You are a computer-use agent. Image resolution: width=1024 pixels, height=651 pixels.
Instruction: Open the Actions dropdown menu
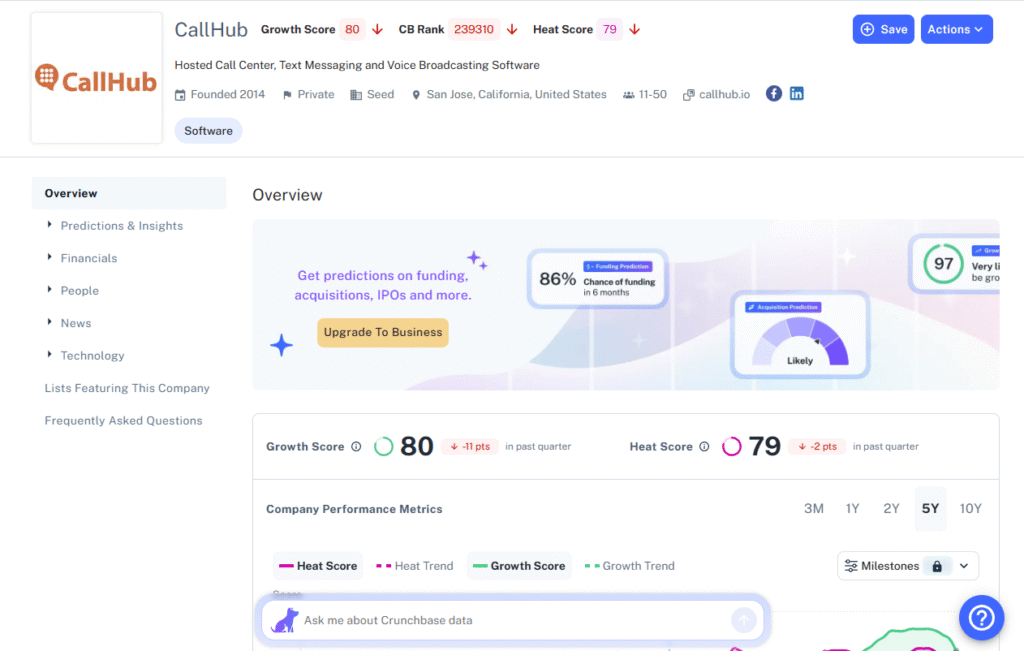[x=956, y=29]
